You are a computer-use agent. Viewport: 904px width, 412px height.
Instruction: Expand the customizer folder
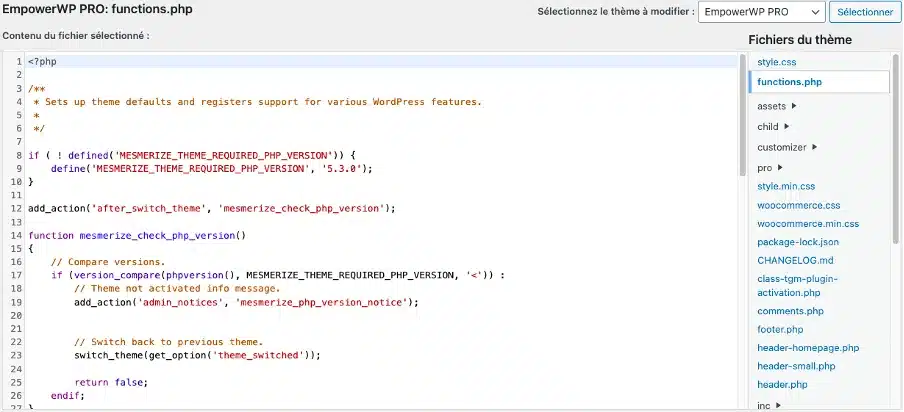click(x=787, y=147)
